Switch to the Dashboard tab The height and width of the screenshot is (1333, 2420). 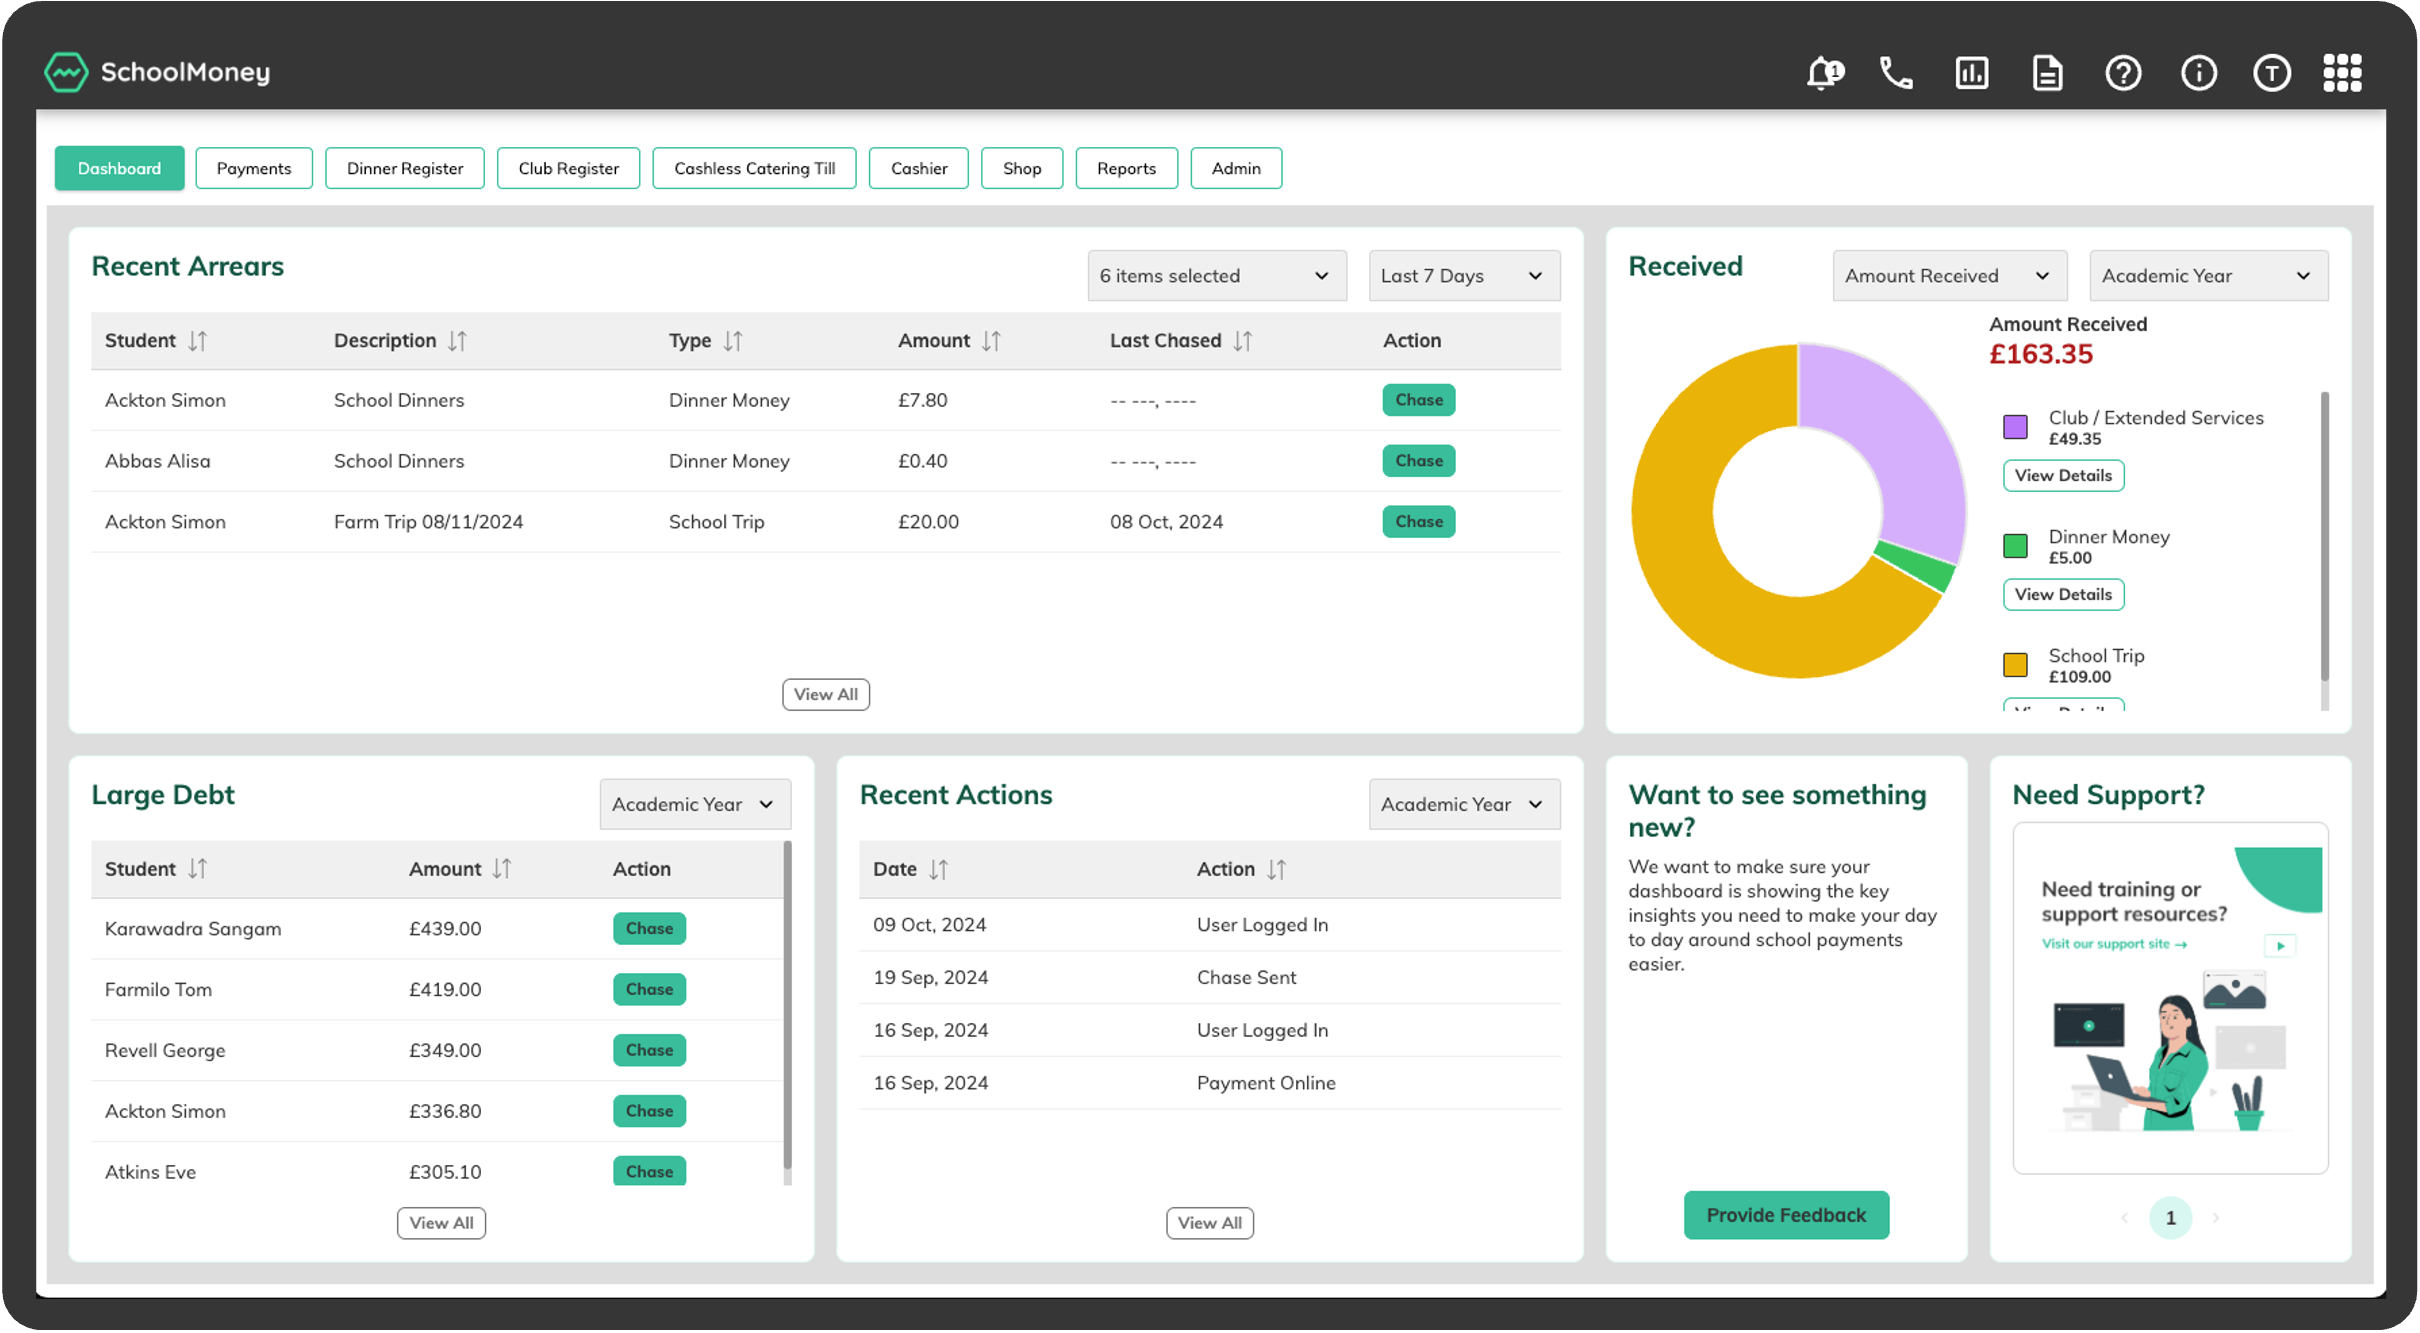coord(119,168)
